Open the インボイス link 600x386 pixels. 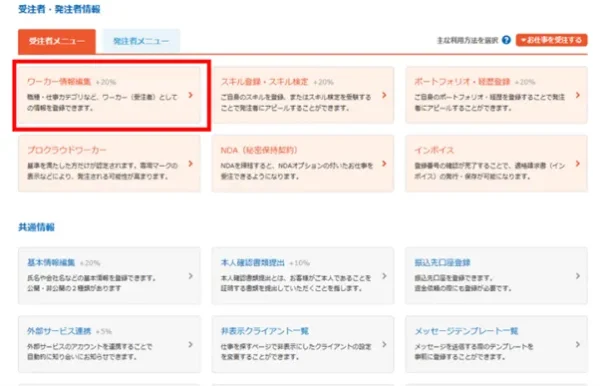pos(434,150)
